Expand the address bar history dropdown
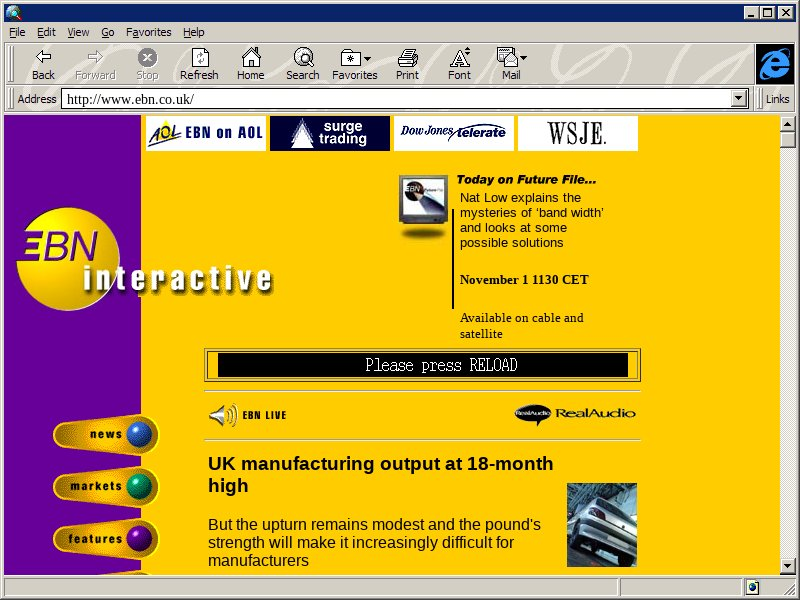800x600 pixels. [740, 99]
